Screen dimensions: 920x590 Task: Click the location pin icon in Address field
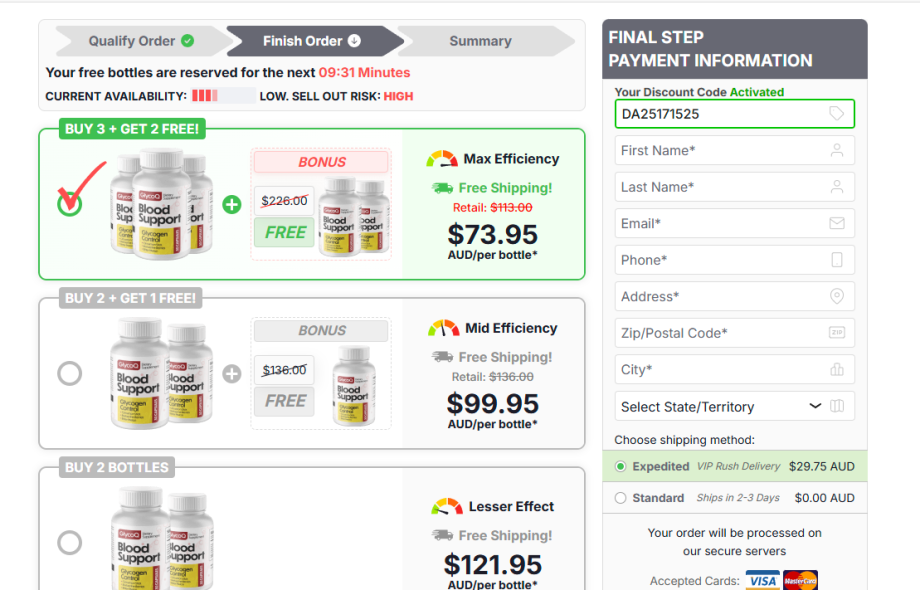837,296
